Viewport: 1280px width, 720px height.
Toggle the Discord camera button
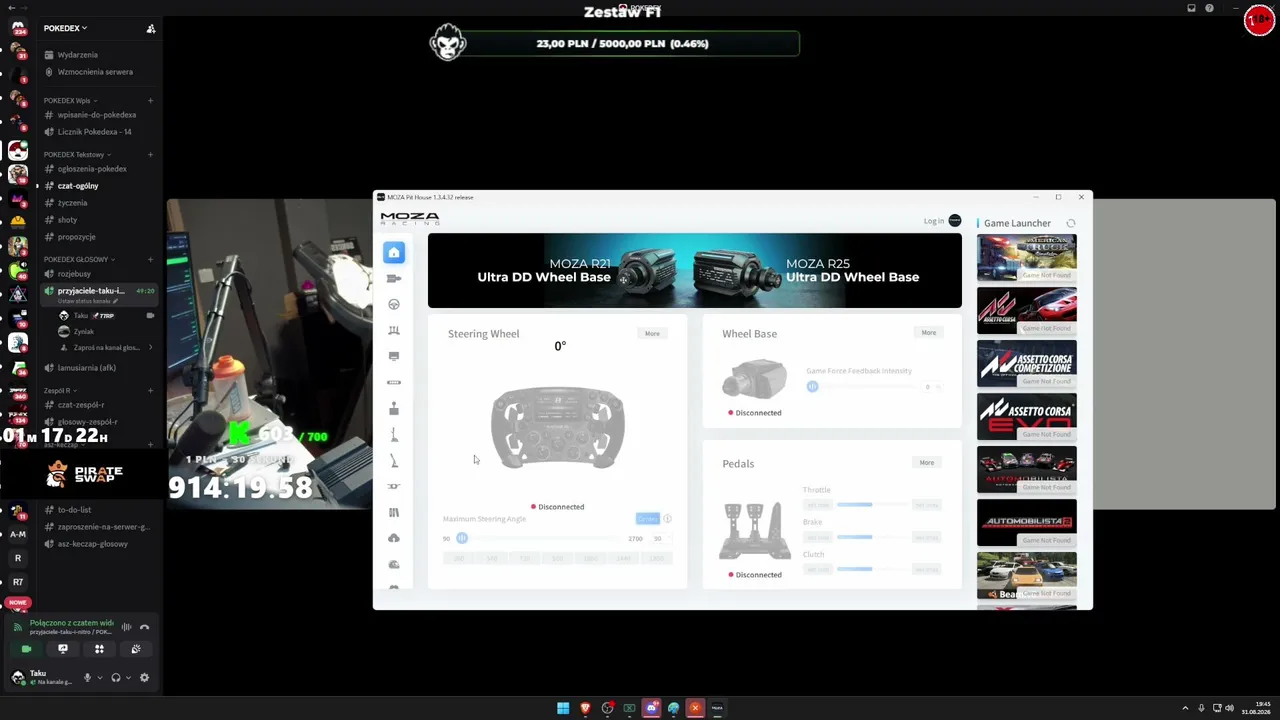(x=26, y=650)
